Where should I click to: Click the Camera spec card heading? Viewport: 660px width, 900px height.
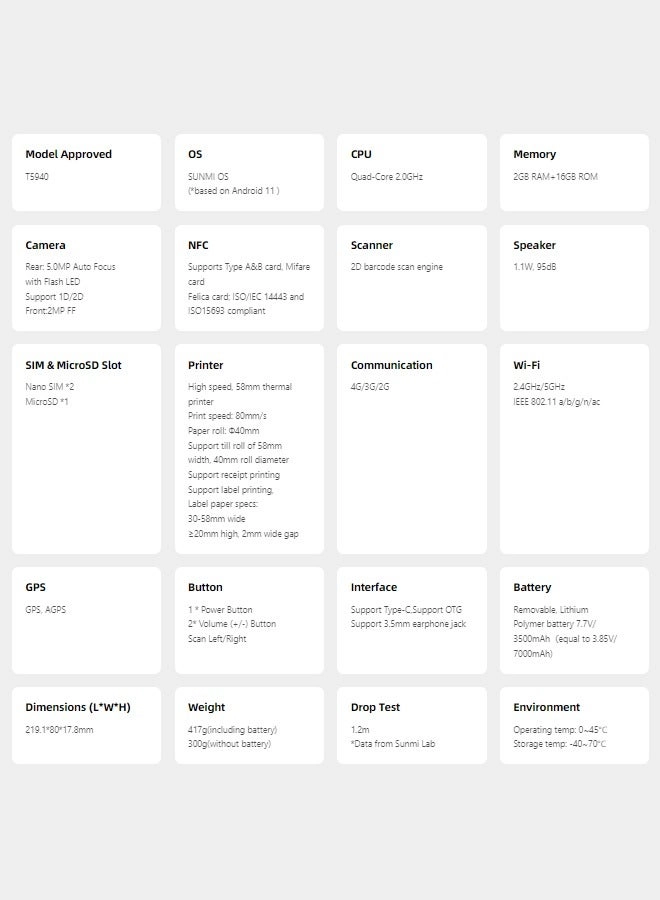tap(45, 245)
